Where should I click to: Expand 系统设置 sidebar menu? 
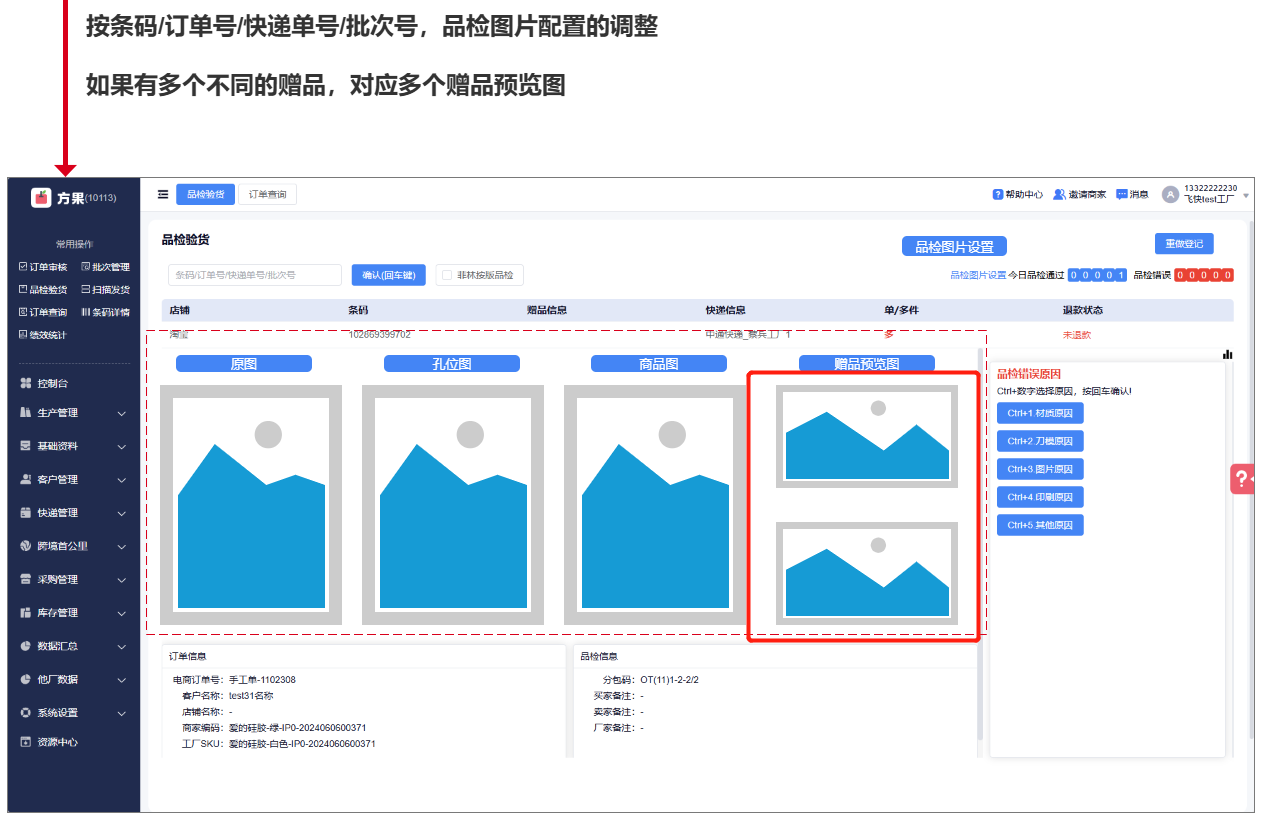click(74, 713)
